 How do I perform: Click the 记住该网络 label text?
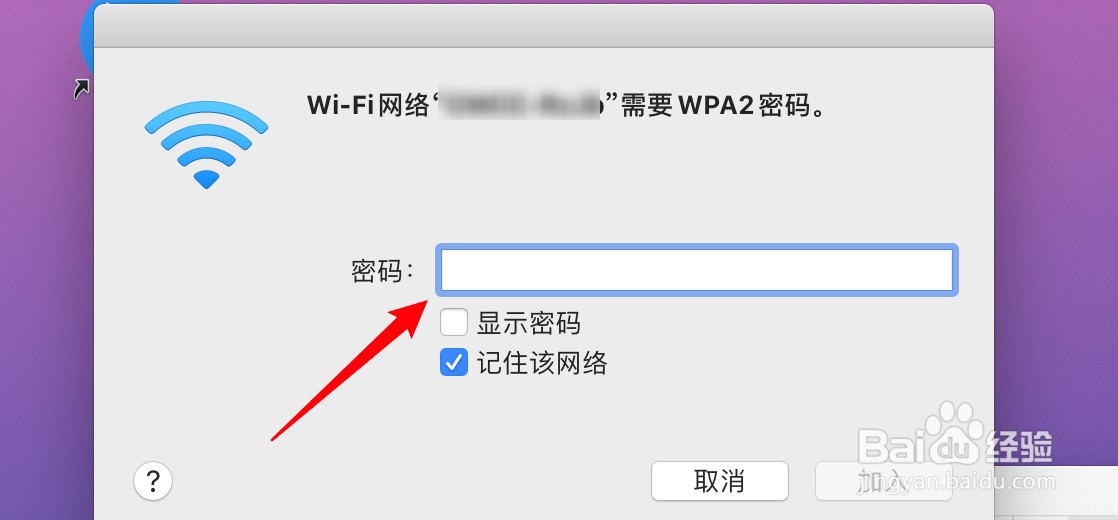click(x=542, y=363)
